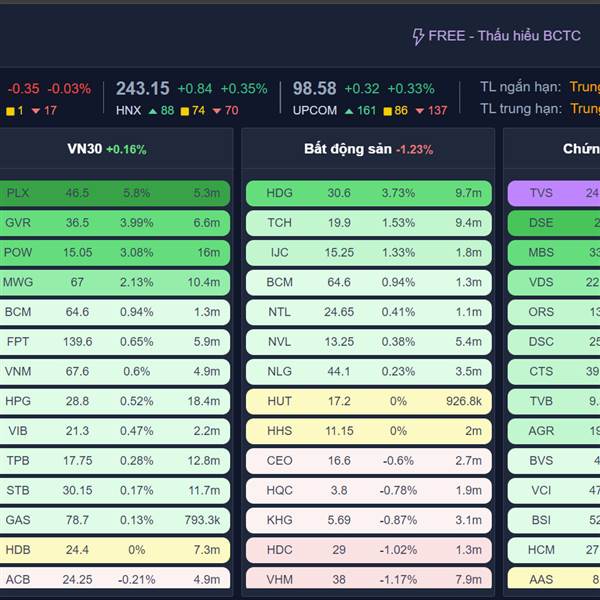This screenshot has height=600, width=600.
Task: Open the POW stock row
Action: click(x=115, y=253)
